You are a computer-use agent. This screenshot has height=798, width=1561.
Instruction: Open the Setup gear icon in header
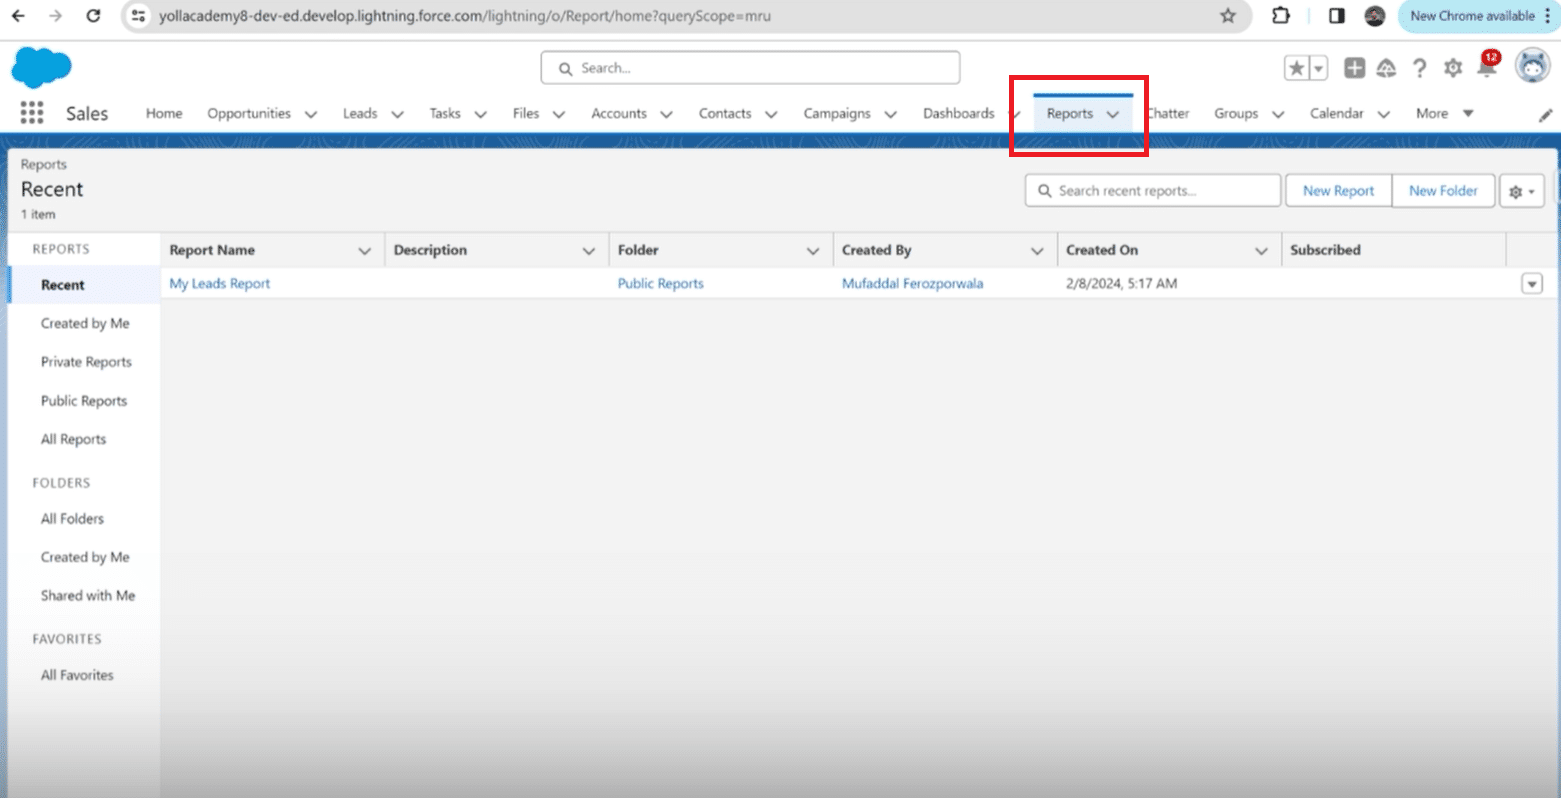coord(1453,68)
